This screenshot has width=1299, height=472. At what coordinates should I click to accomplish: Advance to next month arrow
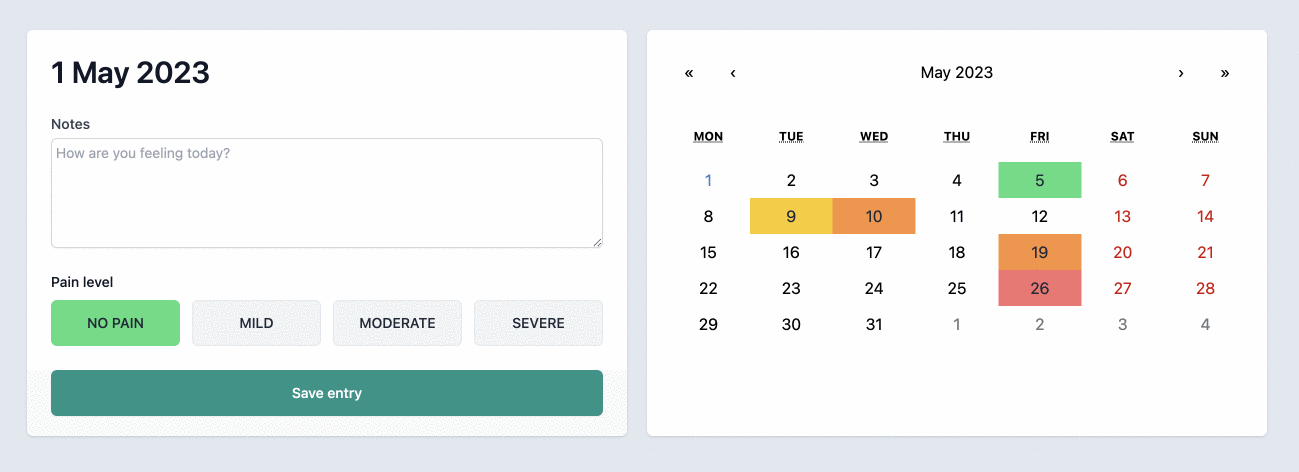coord(1181,73)
